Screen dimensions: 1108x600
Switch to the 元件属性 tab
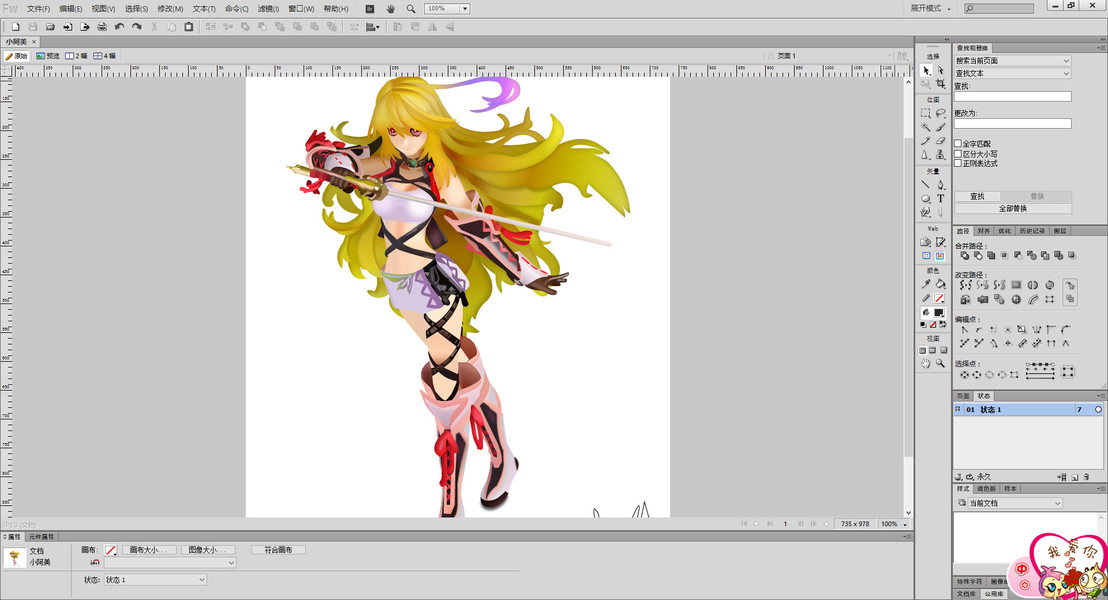pyautogui.click(x=41, y=537)
